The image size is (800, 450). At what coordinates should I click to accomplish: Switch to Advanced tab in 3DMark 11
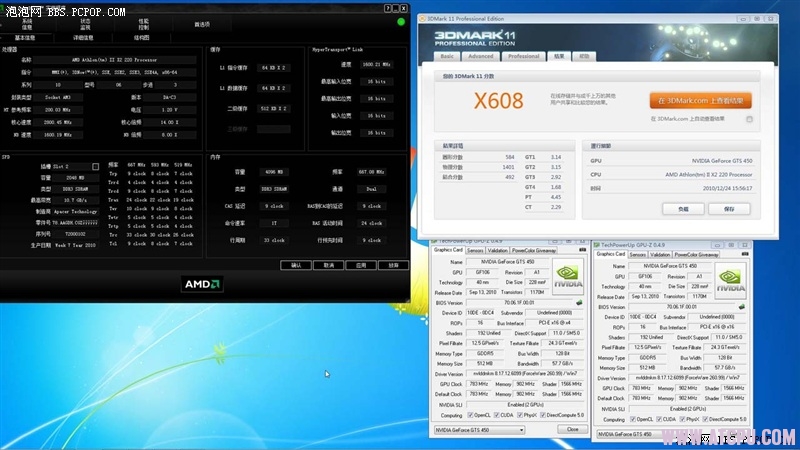coord(481,56)
